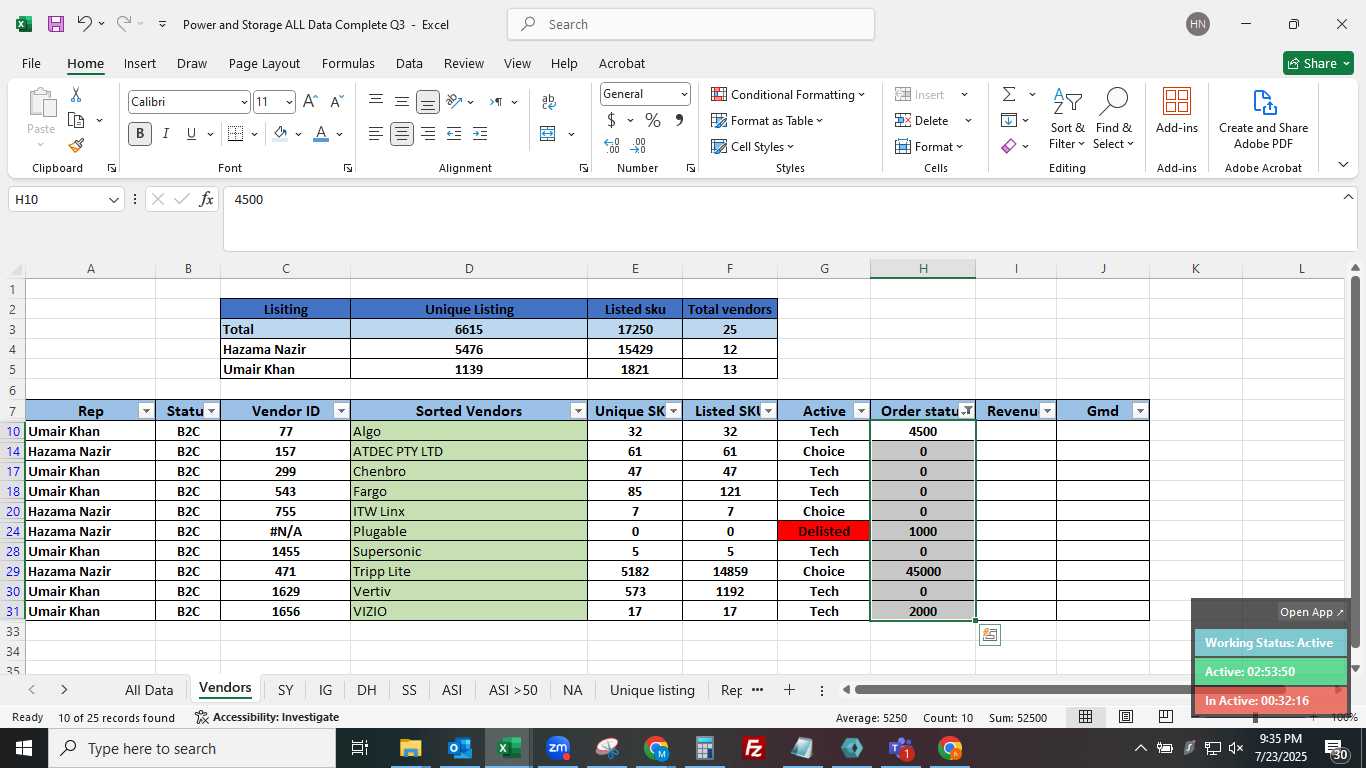Increase font size with larger A
1366x768 pixels.
click(x=310, y=101)
